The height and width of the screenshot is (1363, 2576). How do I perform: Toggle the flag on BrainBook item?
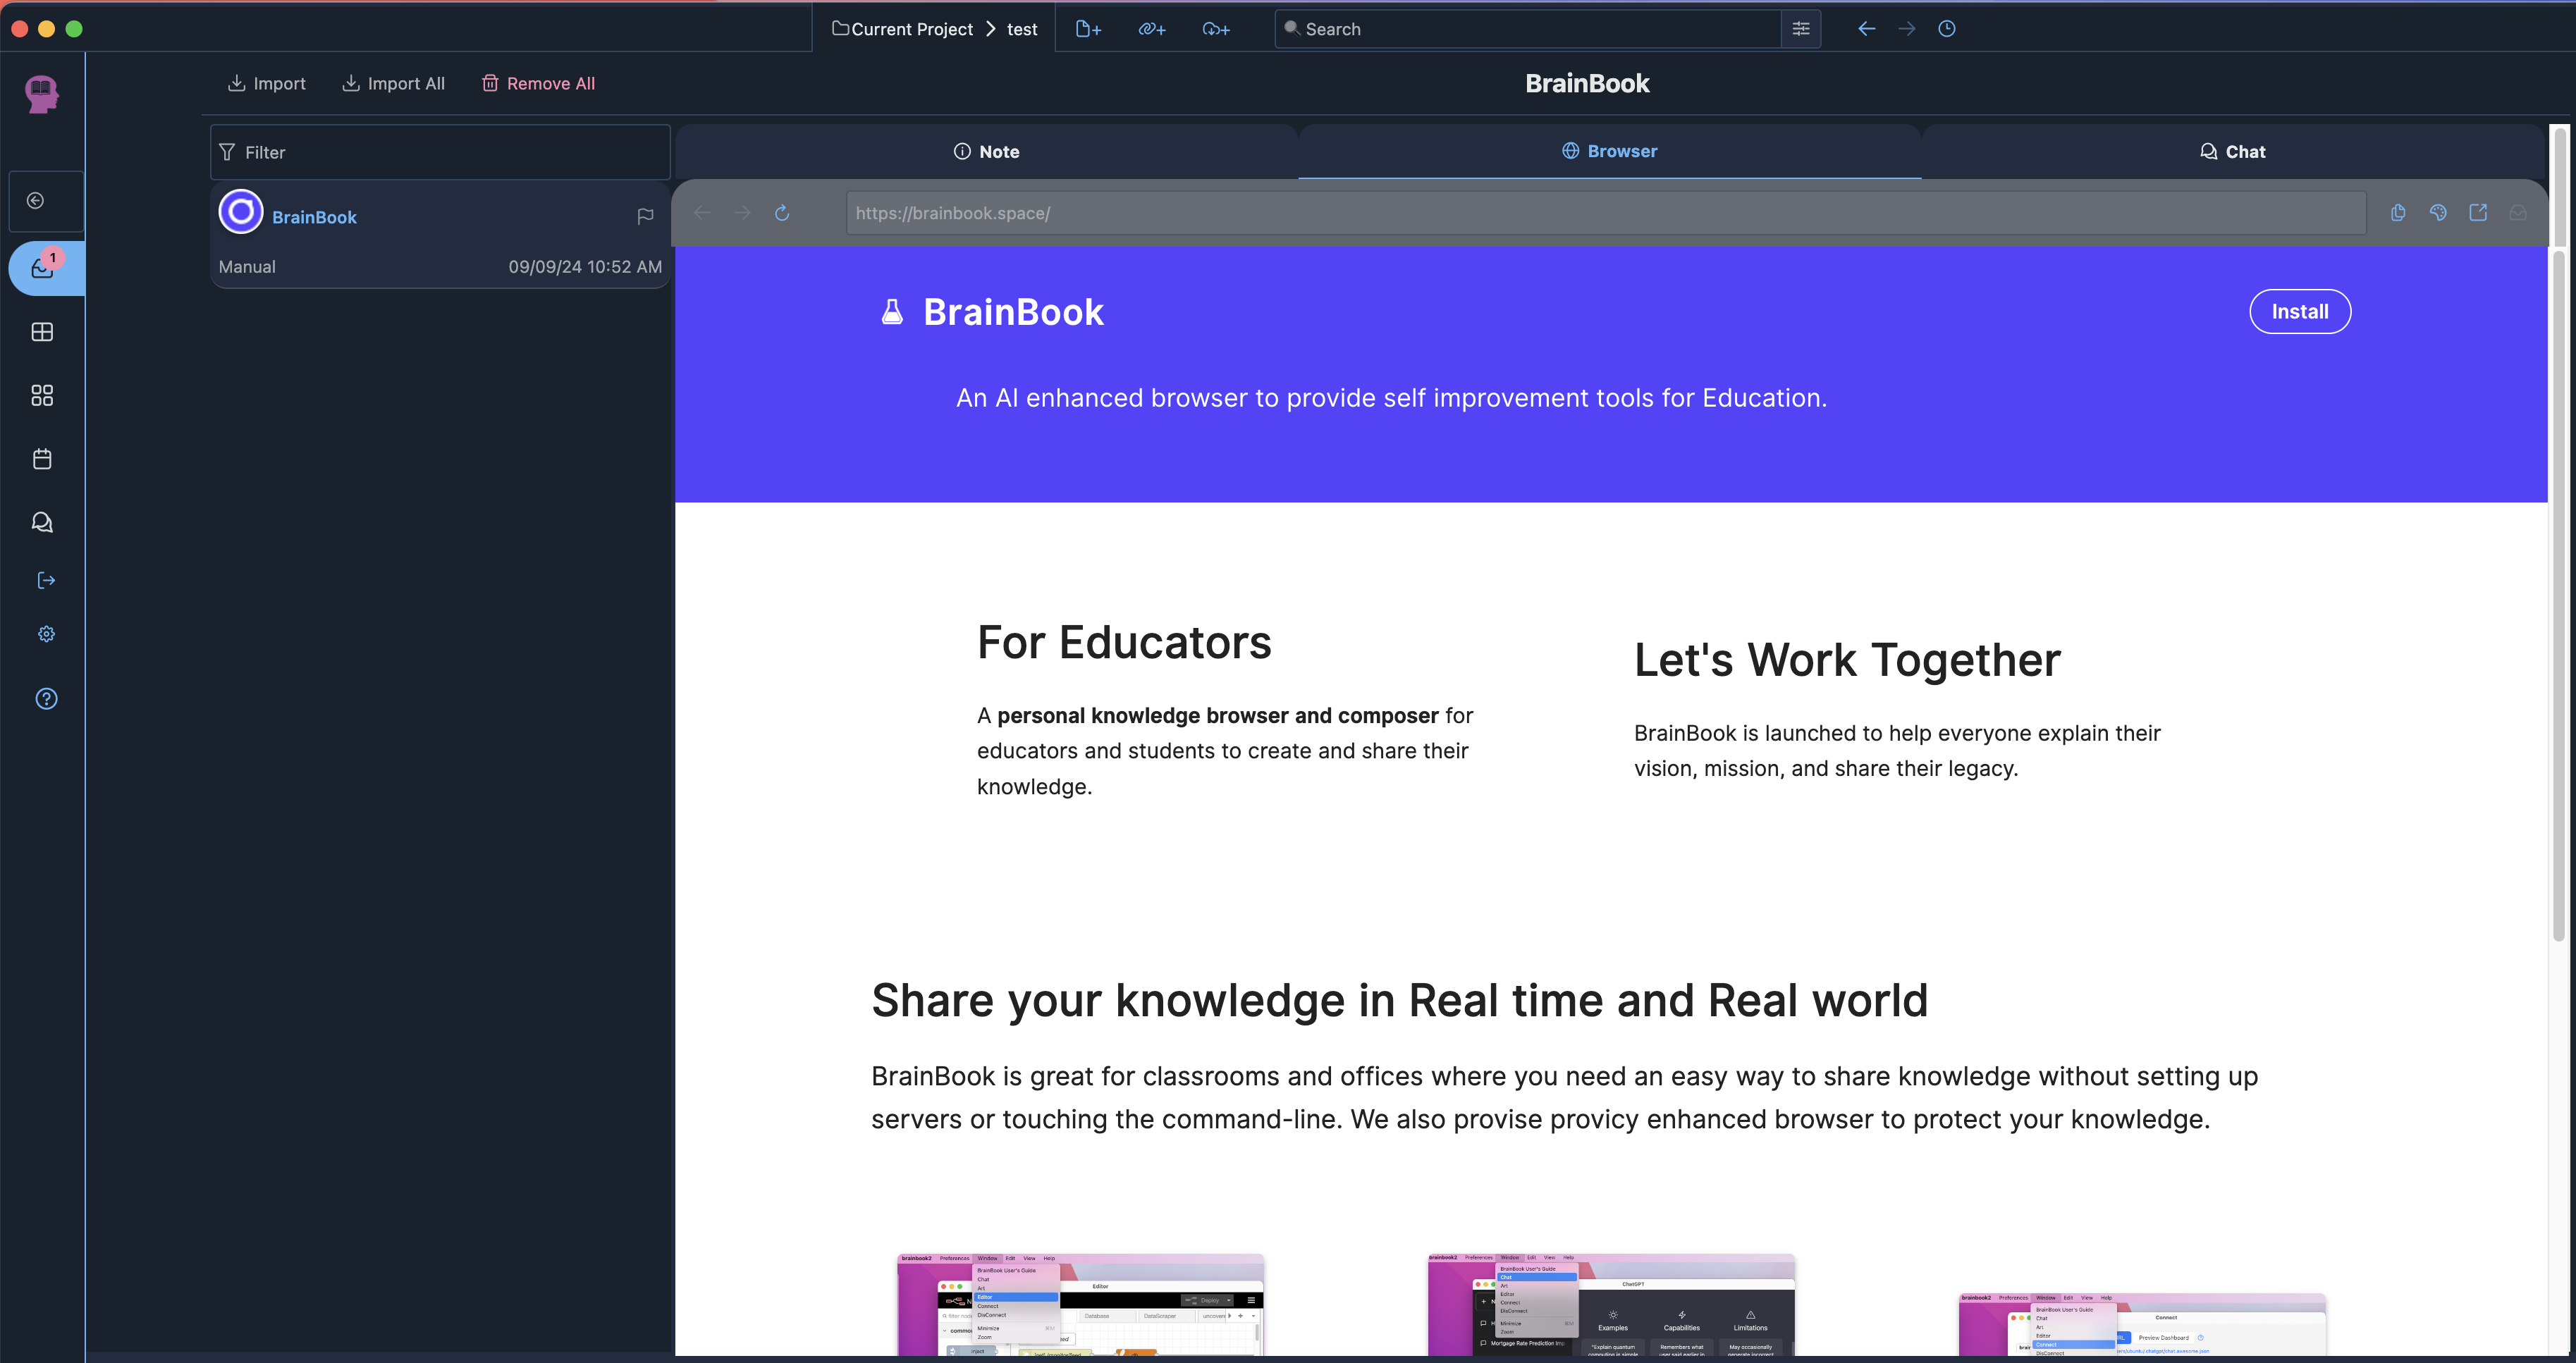[x=645, y=216]
